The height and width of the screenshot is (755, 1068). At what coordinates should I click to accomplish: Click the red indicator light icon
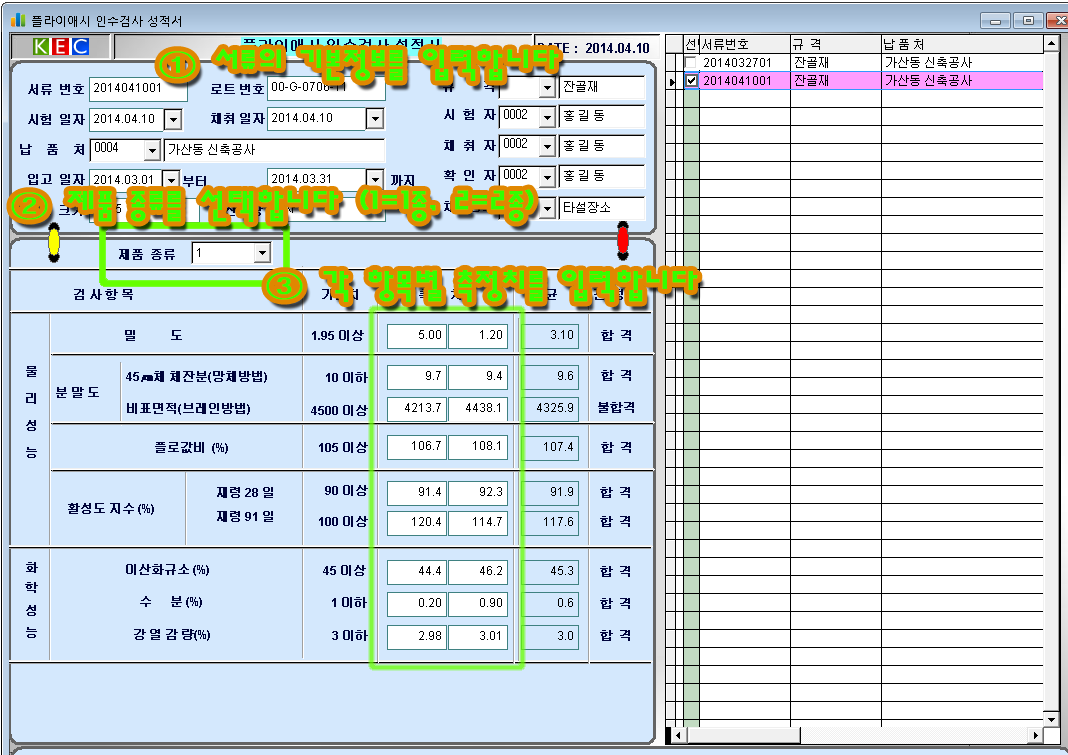coord(623,241)
